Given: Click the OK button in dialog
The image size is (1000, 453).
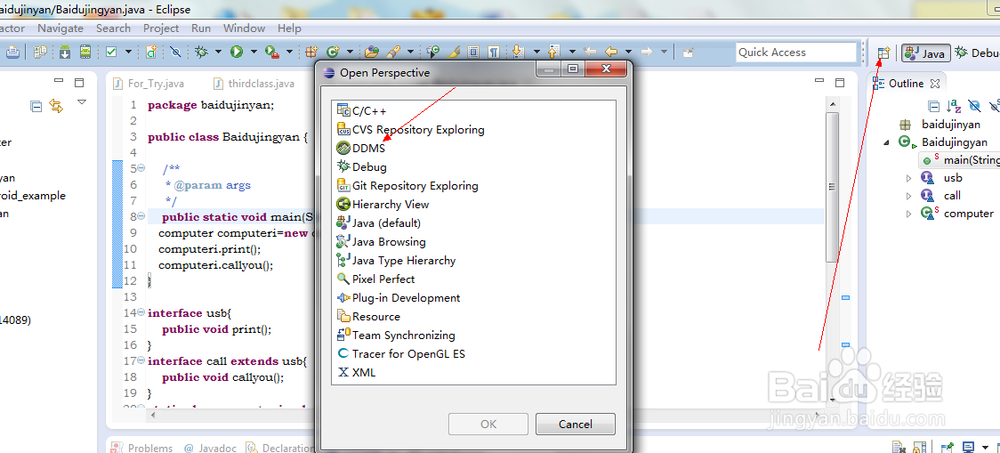Looking at the screenshot, I should 489,424.
